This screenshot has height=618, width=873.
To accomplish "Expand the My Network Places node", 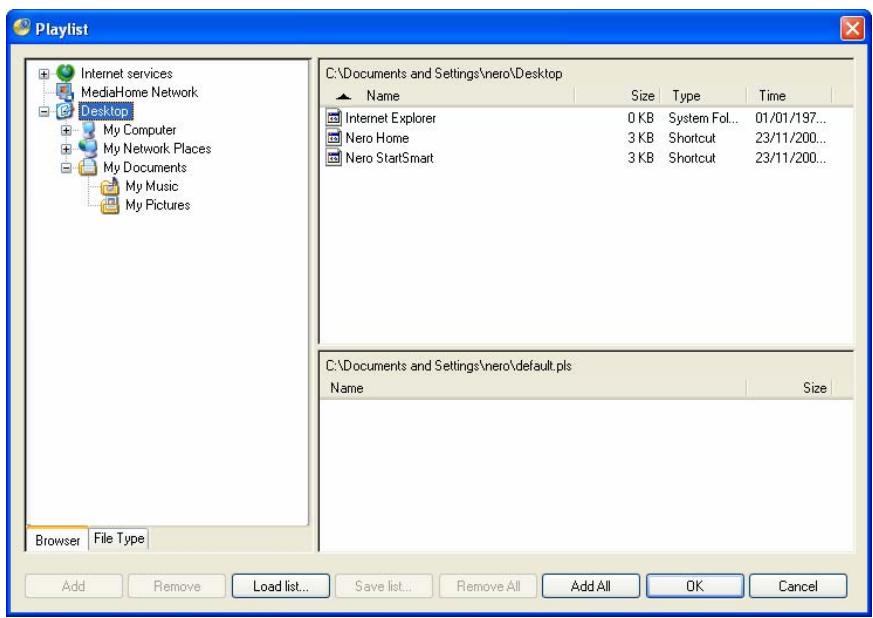I will 66,149.
